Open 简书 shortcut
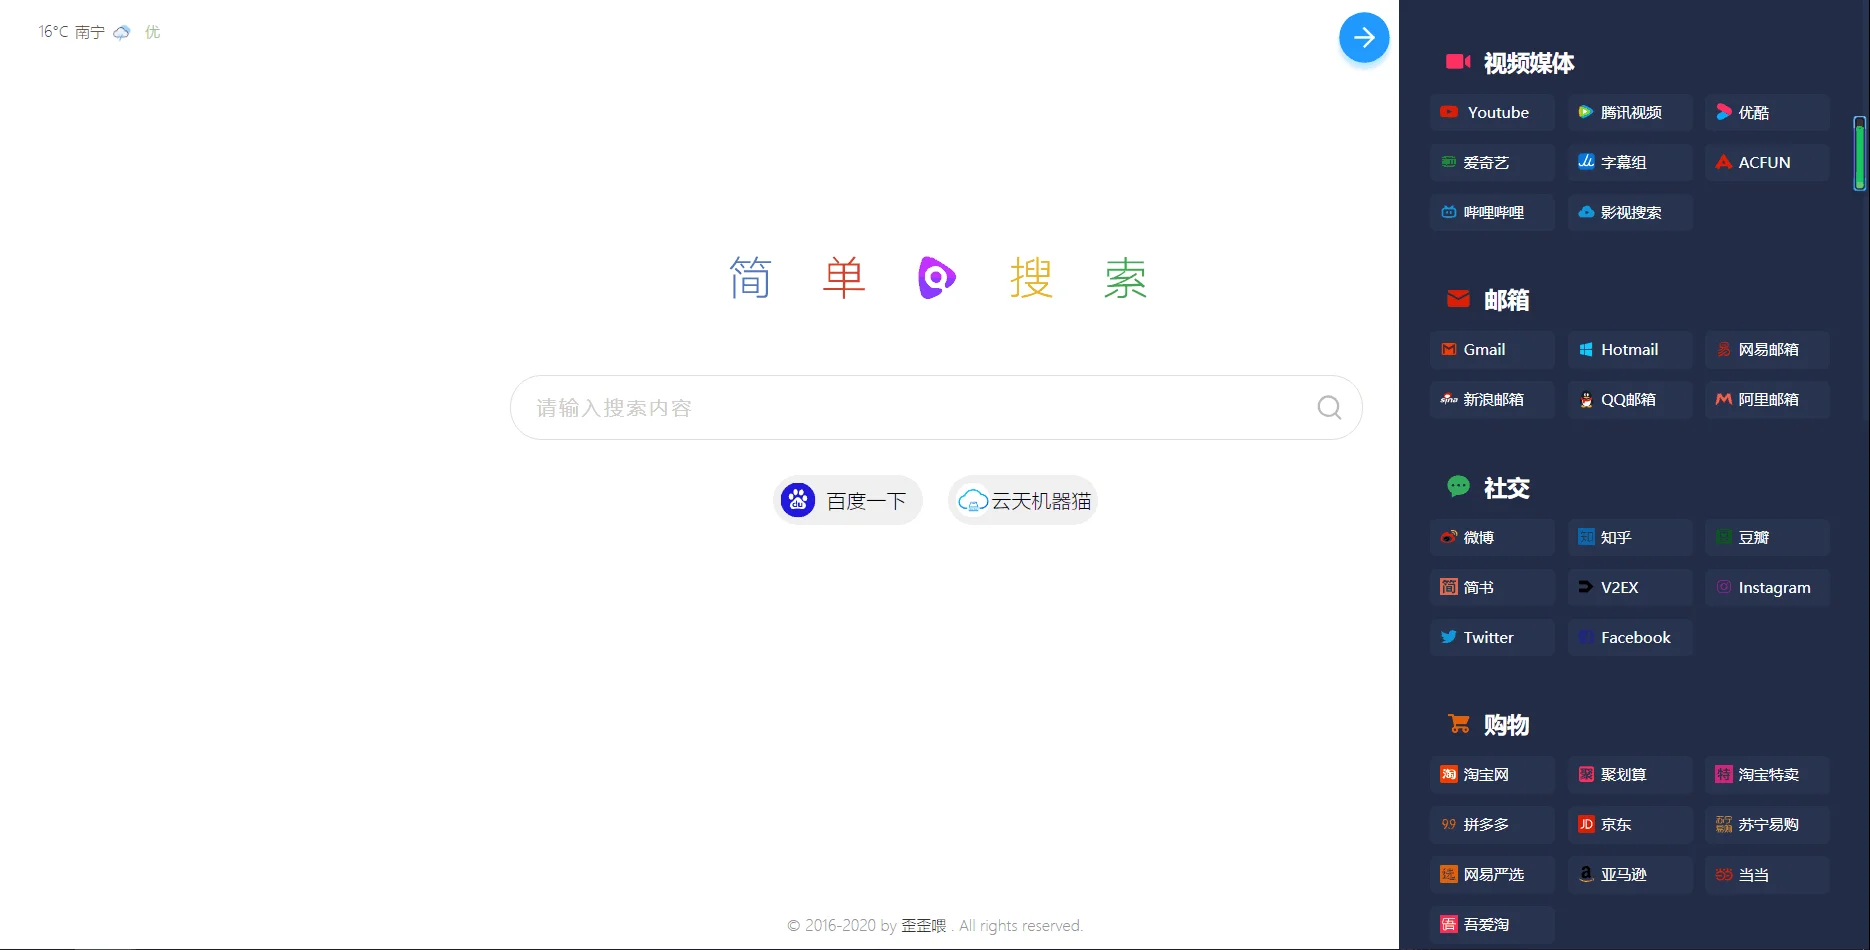1870x950 pixels. click(1492, 588)
